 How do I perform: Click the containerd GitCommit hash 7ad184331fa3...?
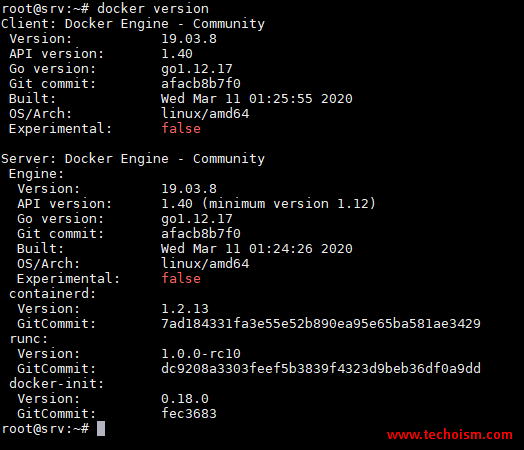(321, 324)
